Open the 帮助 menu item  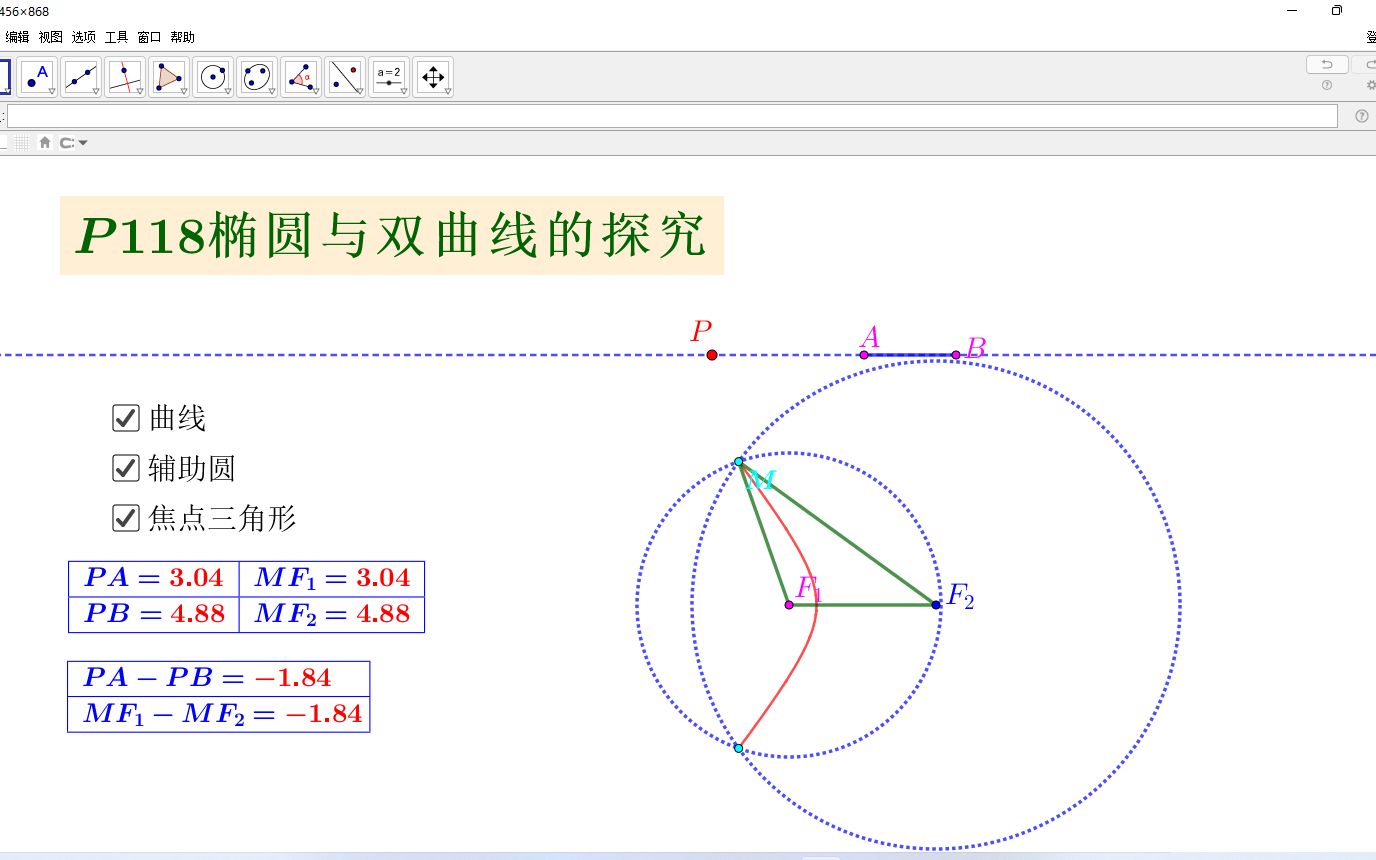click(182, 36)
